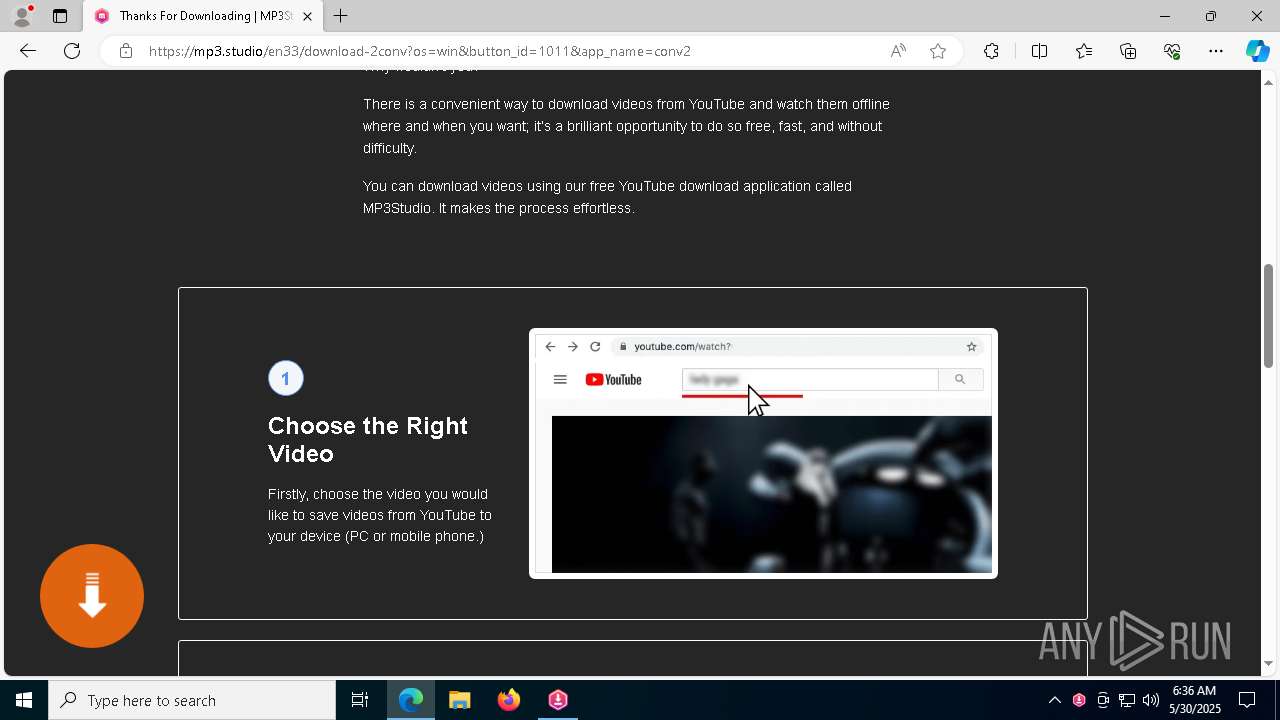Image resolution: width=1280 pixels, height=720 pixels.
Task: Click the page vertical scrollbar thumb
Action: click(x=1269, y=315)
